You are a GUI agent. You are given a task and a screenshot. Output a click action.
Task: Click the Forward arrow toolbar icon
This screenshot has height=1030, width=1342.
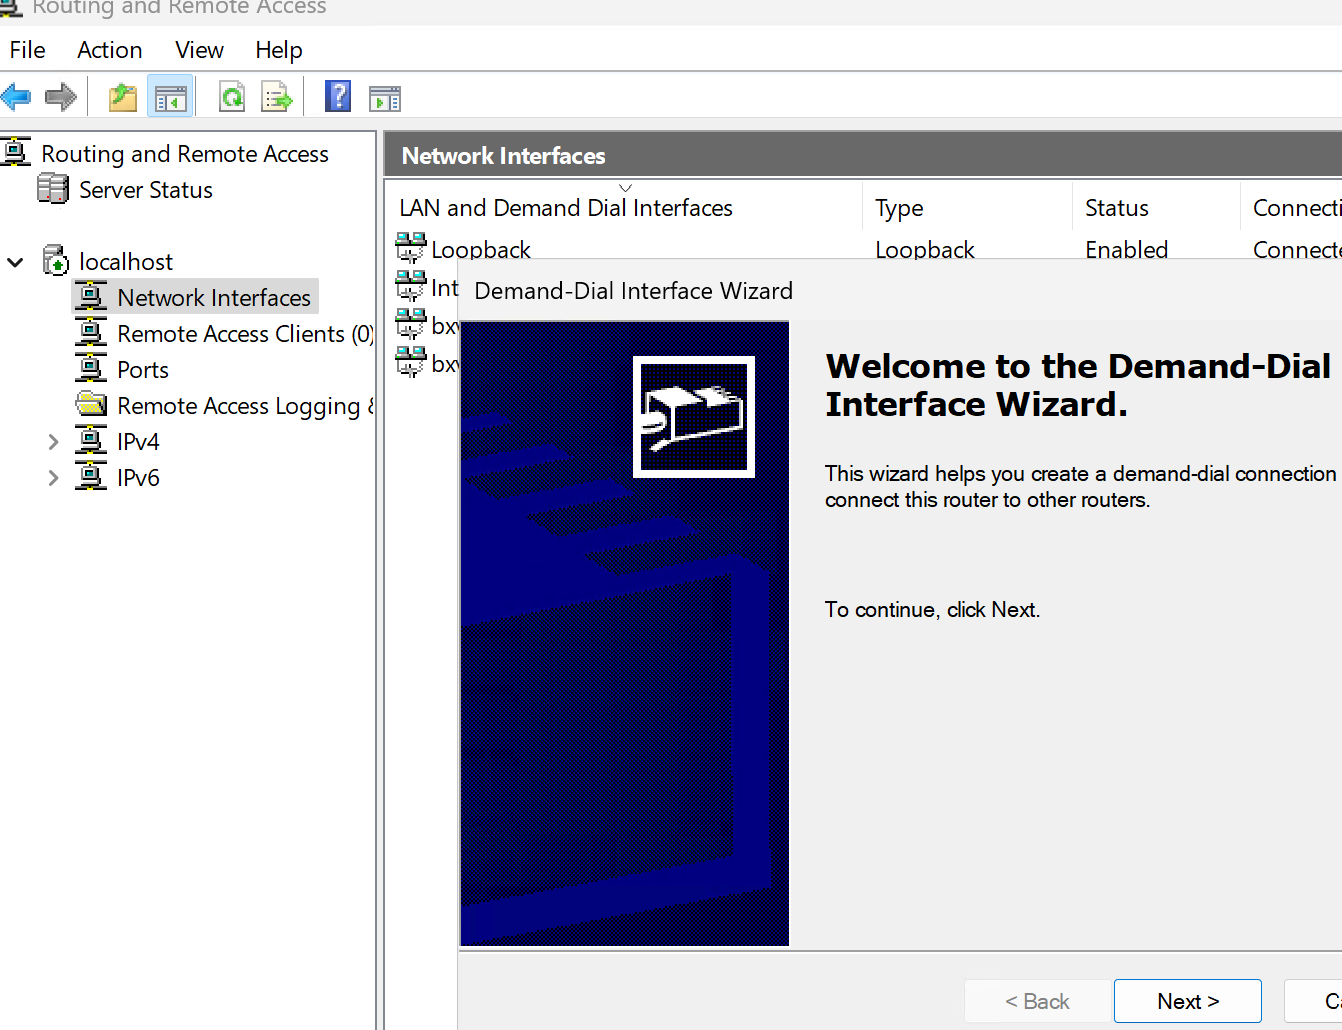pyautogui.click(x=61, y=97)
